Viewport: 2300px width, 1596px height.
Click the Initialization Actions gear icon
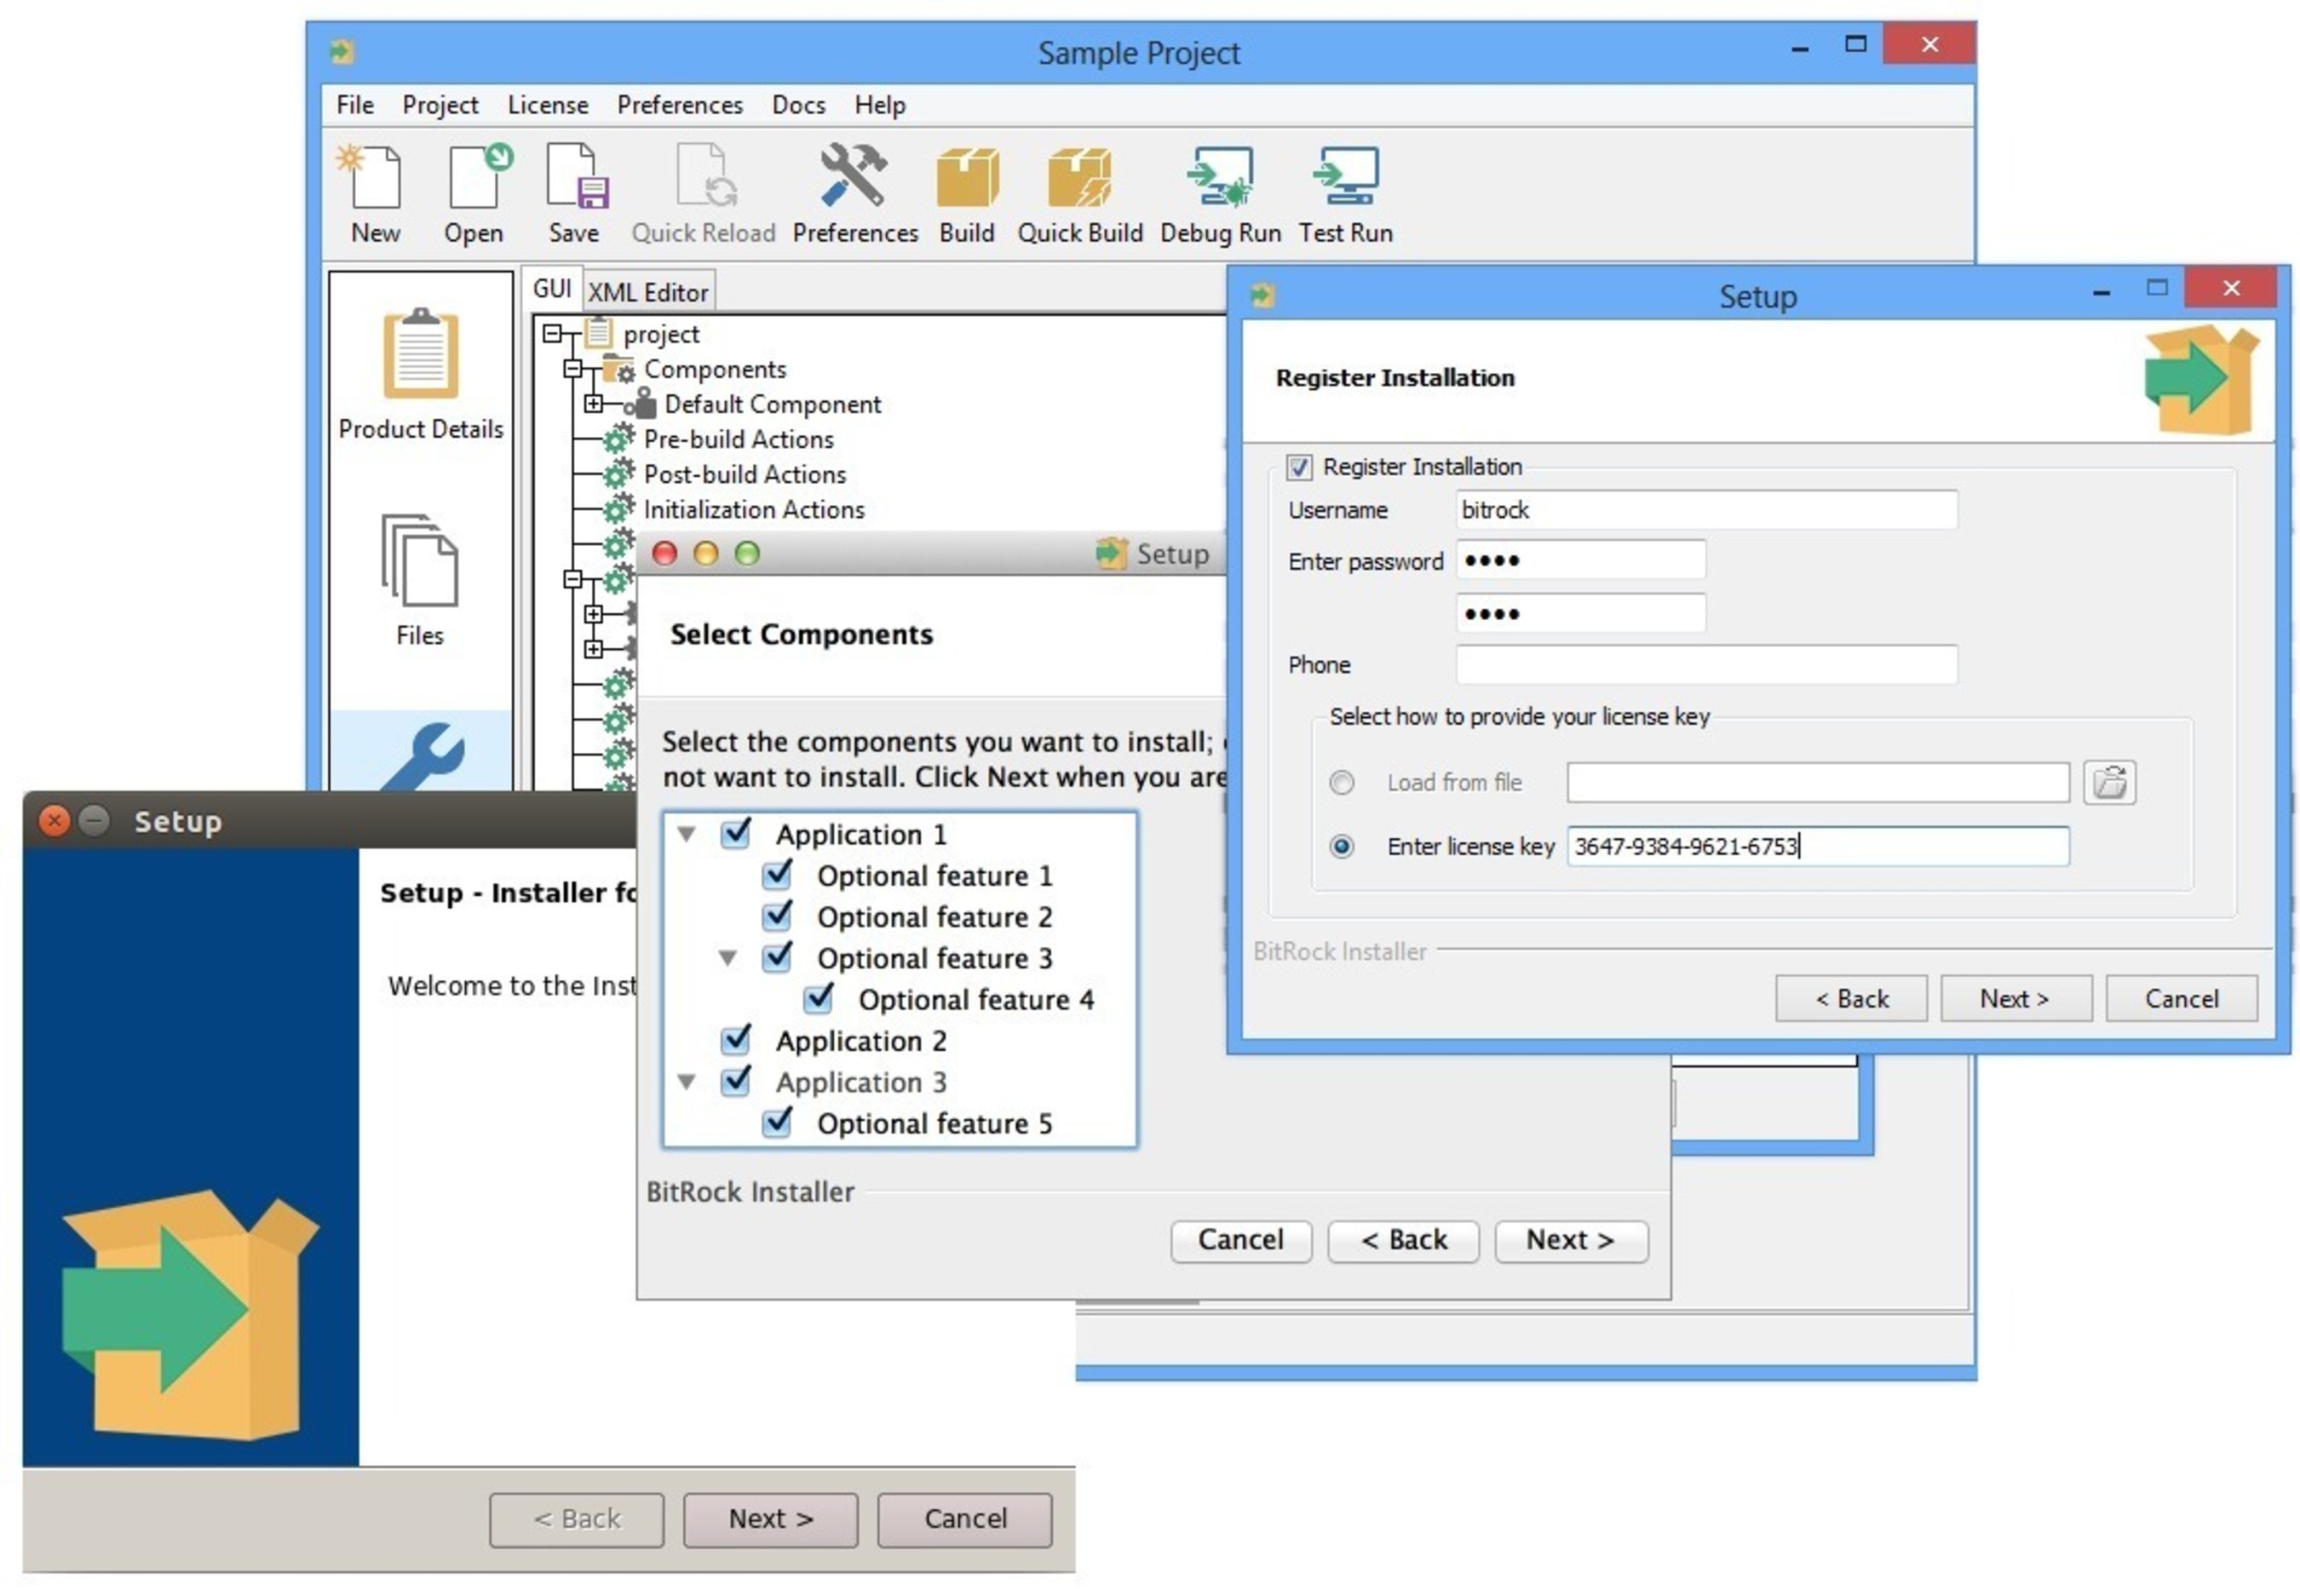619,509
